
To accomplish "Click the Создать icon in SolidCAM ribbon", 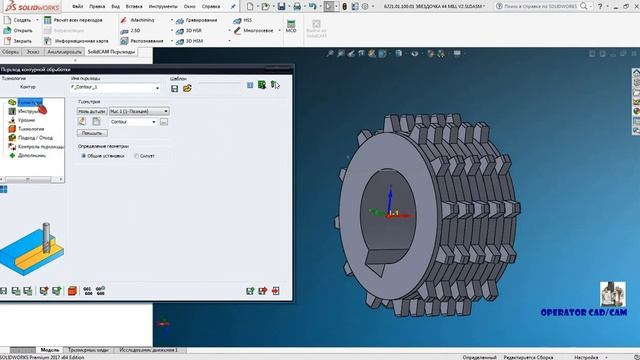I will click(7, 20).
